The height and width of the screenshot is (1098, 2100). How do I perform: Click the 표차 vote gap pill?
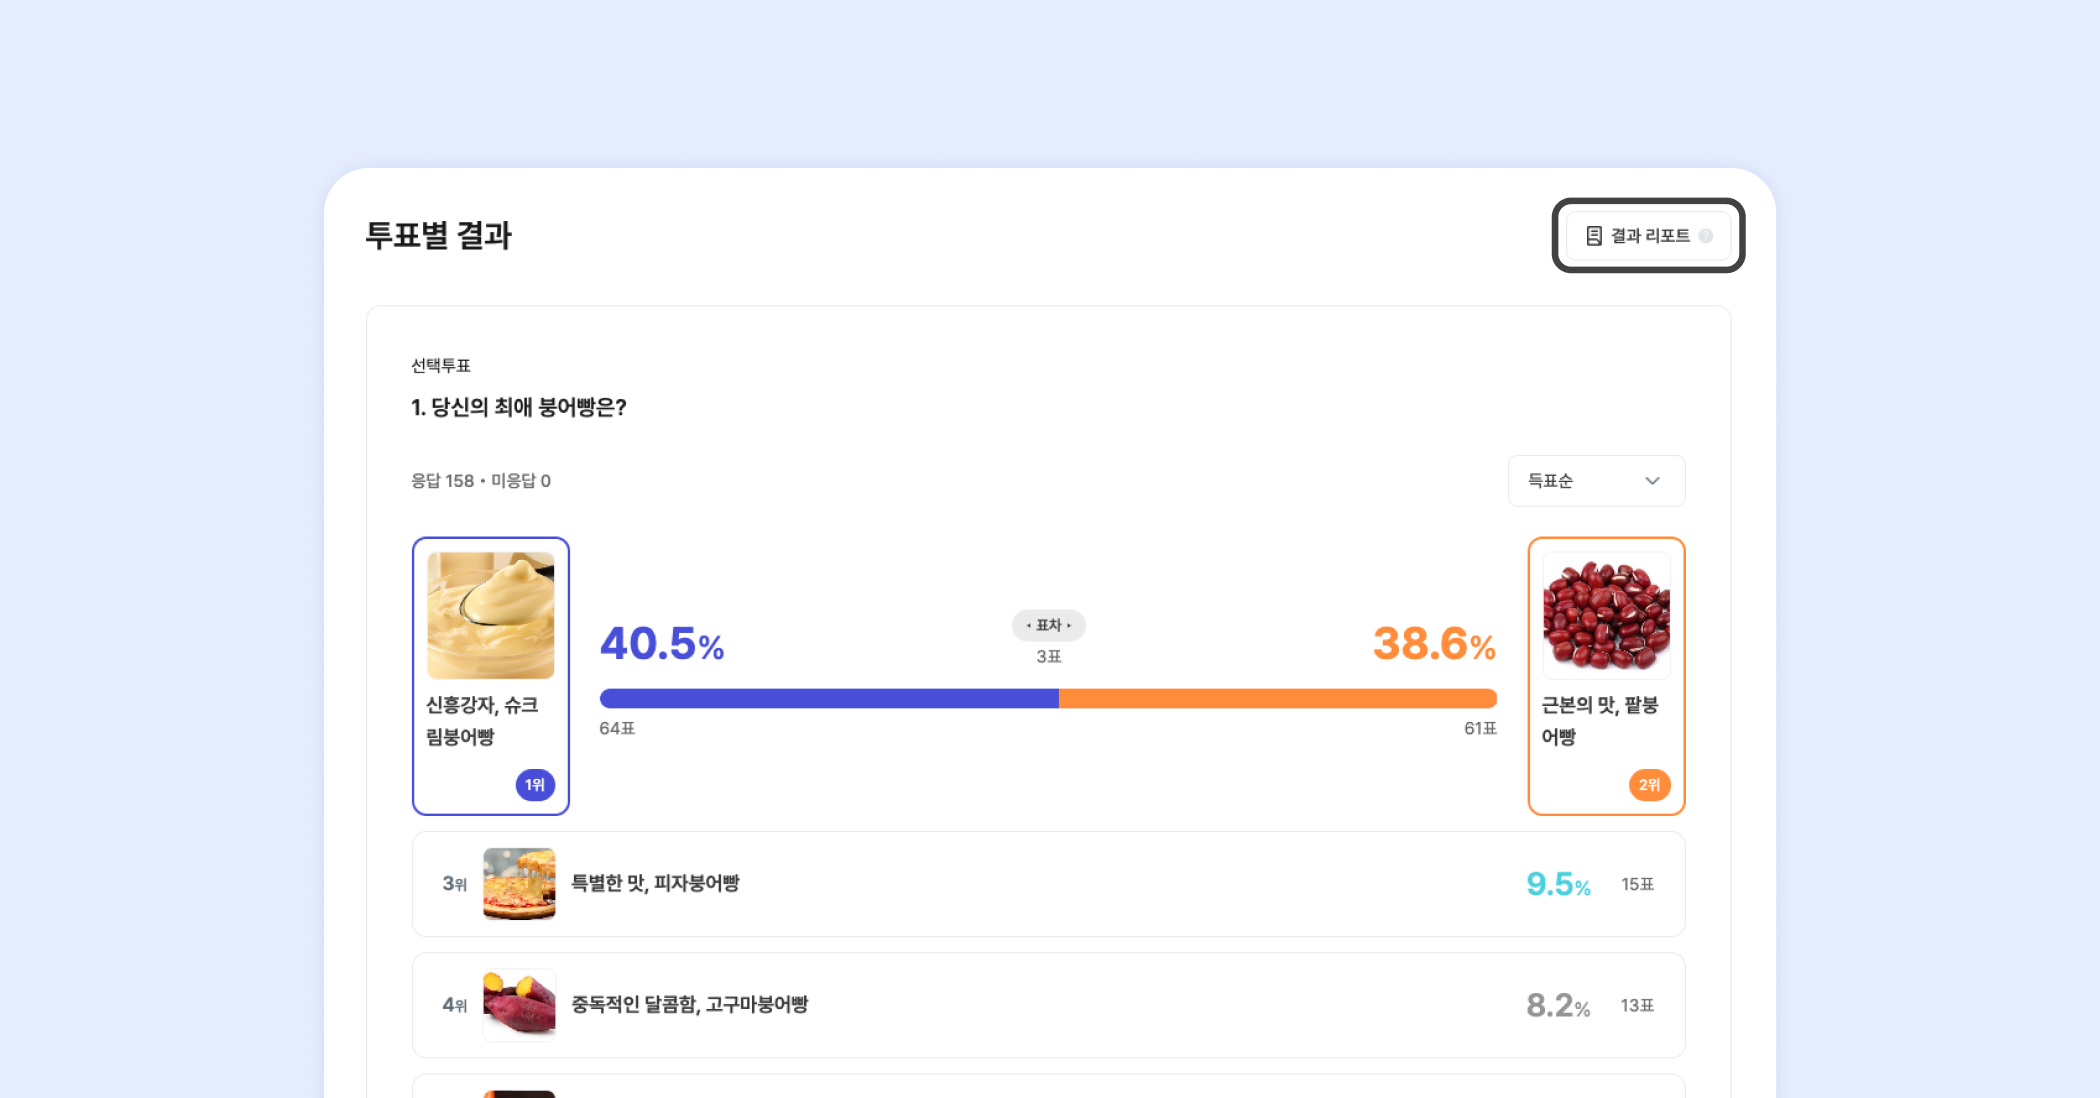pos(1048,625)
